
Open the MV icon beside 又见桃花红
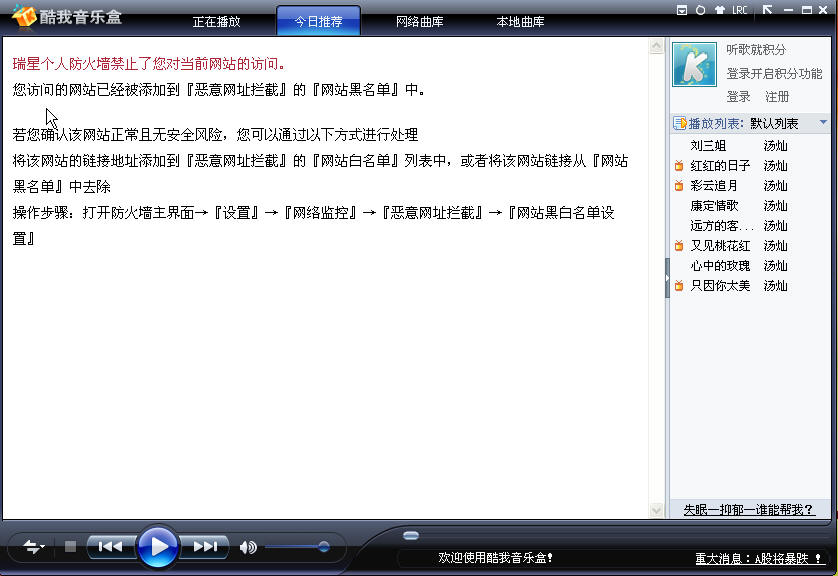[x=679, y=246]
